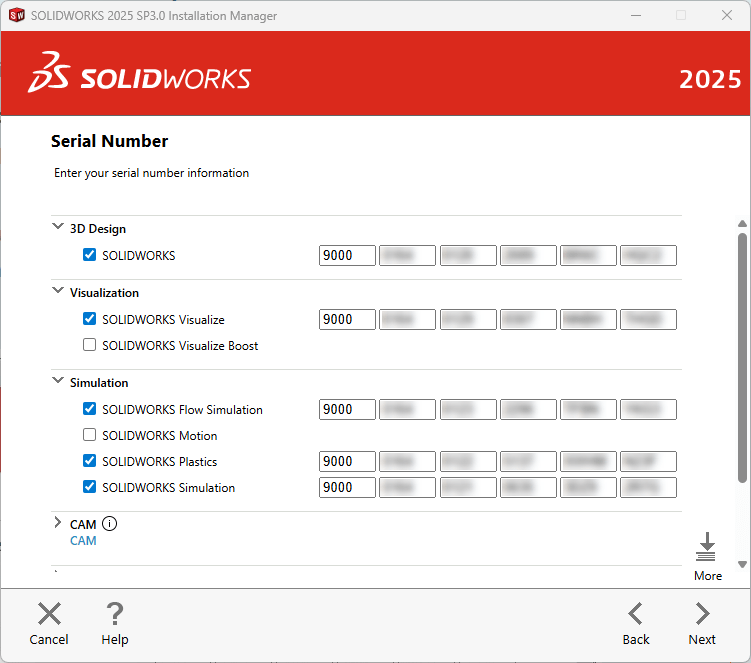Click first serial field for Plastics row
751x663 pixels.
coord(347,461)
